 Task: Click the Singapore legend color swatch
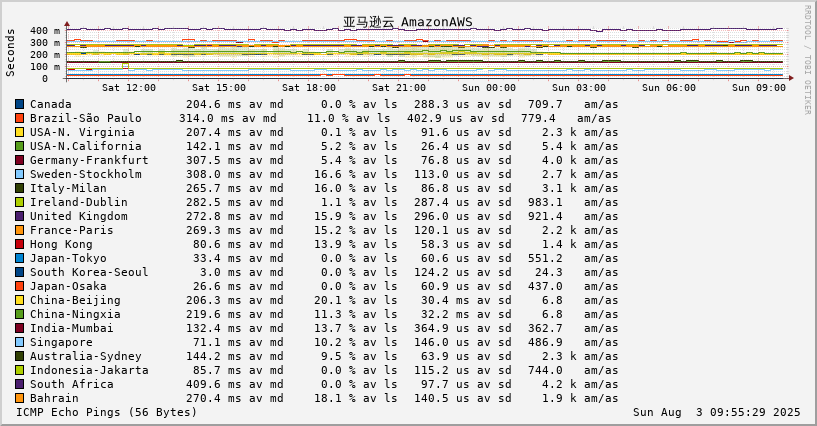click(20, 342)
